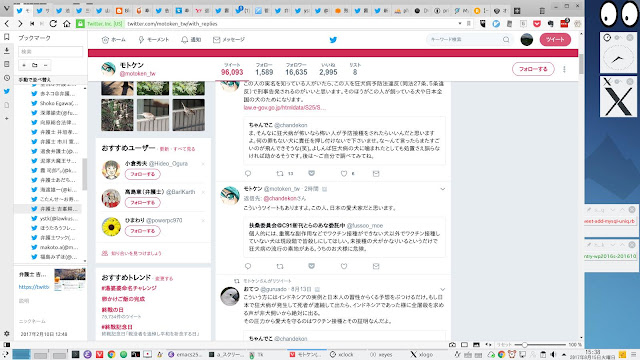Open the Twitter web panel in sidebar
This screenshot has width=640, height=360.
tap(7, 91)
